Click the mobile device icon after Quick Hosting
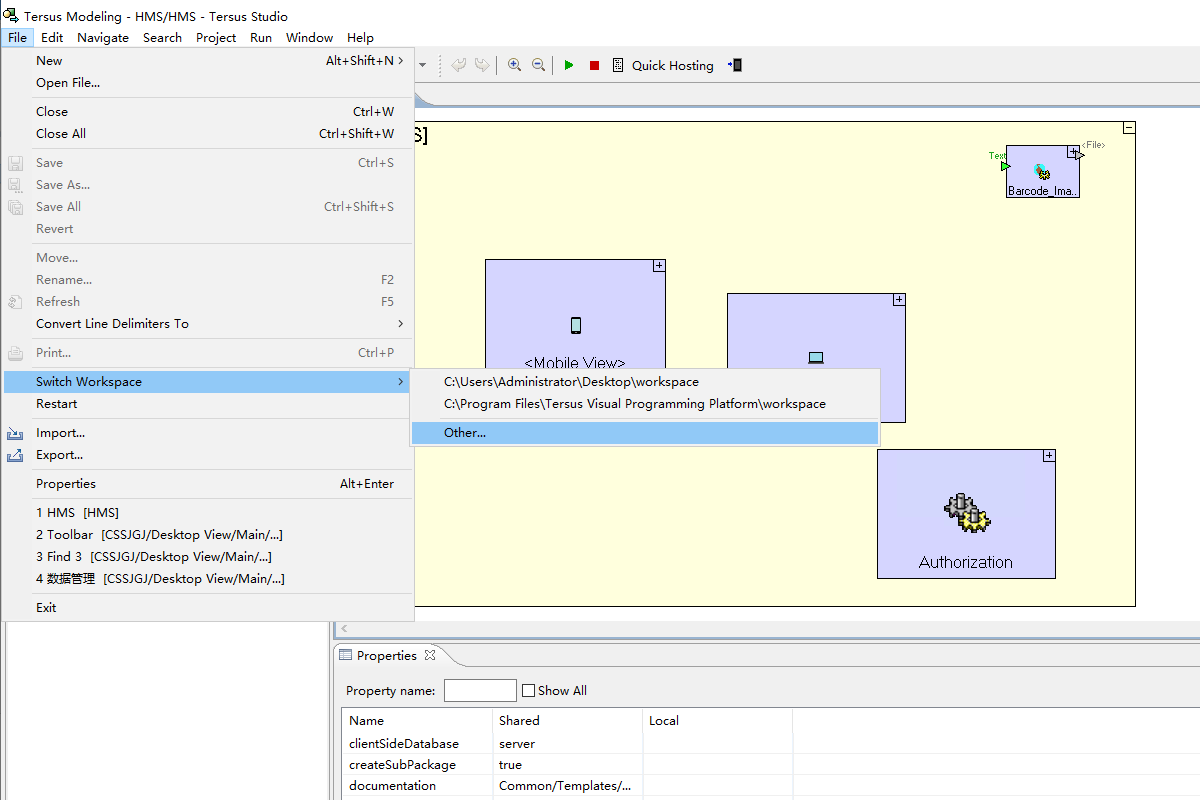Screen dimensions: 1200x800 735,65
